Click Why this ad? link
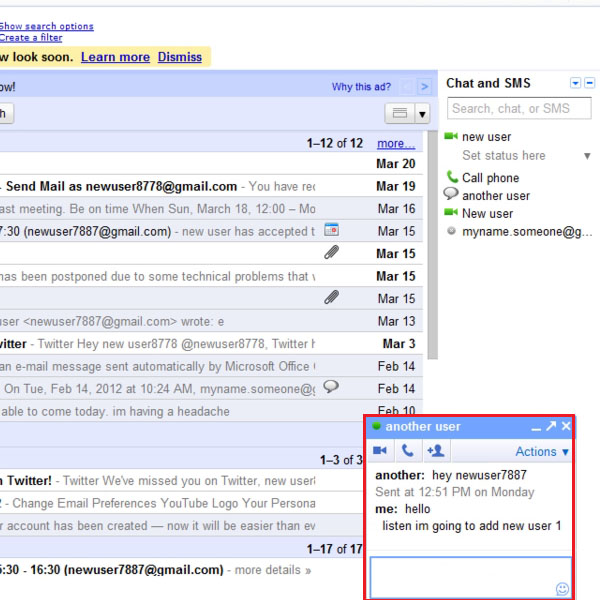This screenshot has height=600, width=600. click(x=361, y=87)
